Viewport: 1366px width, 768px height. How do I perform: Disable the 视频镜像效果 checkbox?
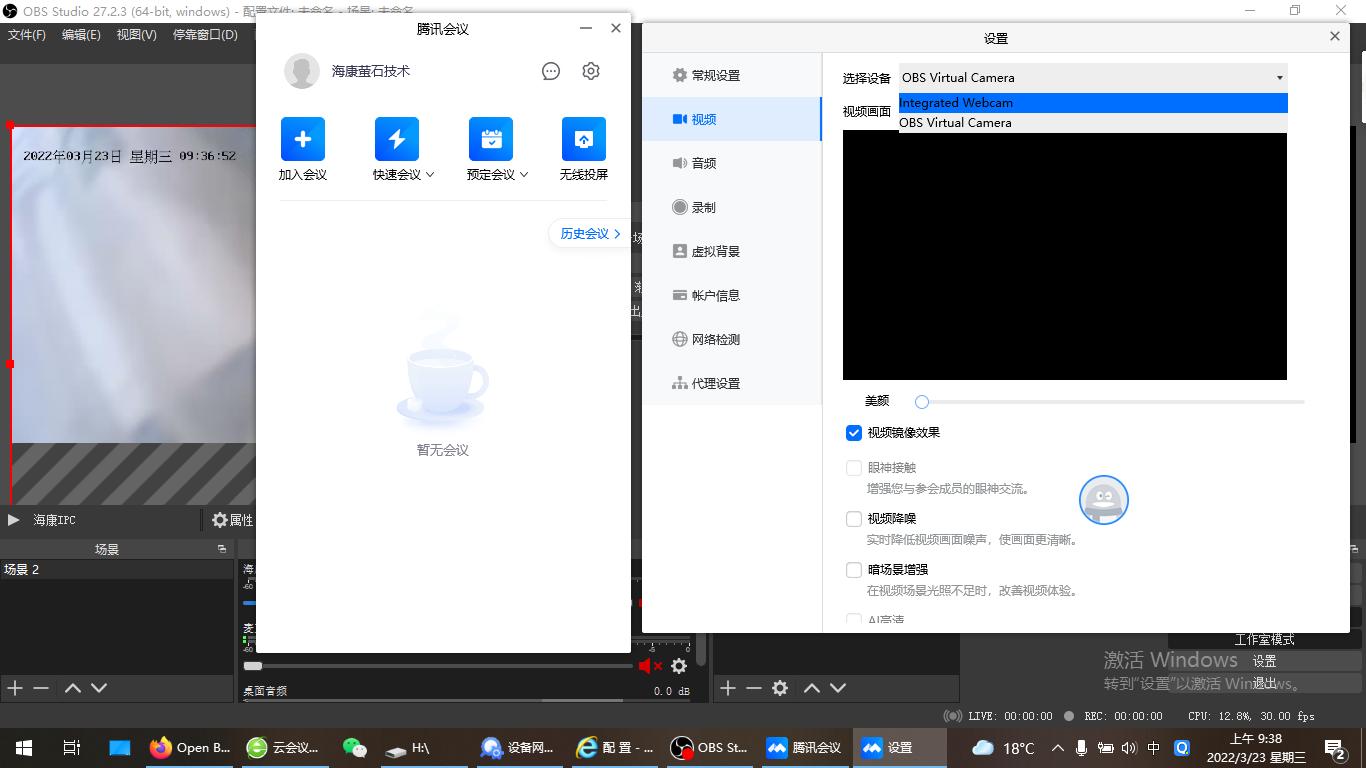tap(854, 432)
